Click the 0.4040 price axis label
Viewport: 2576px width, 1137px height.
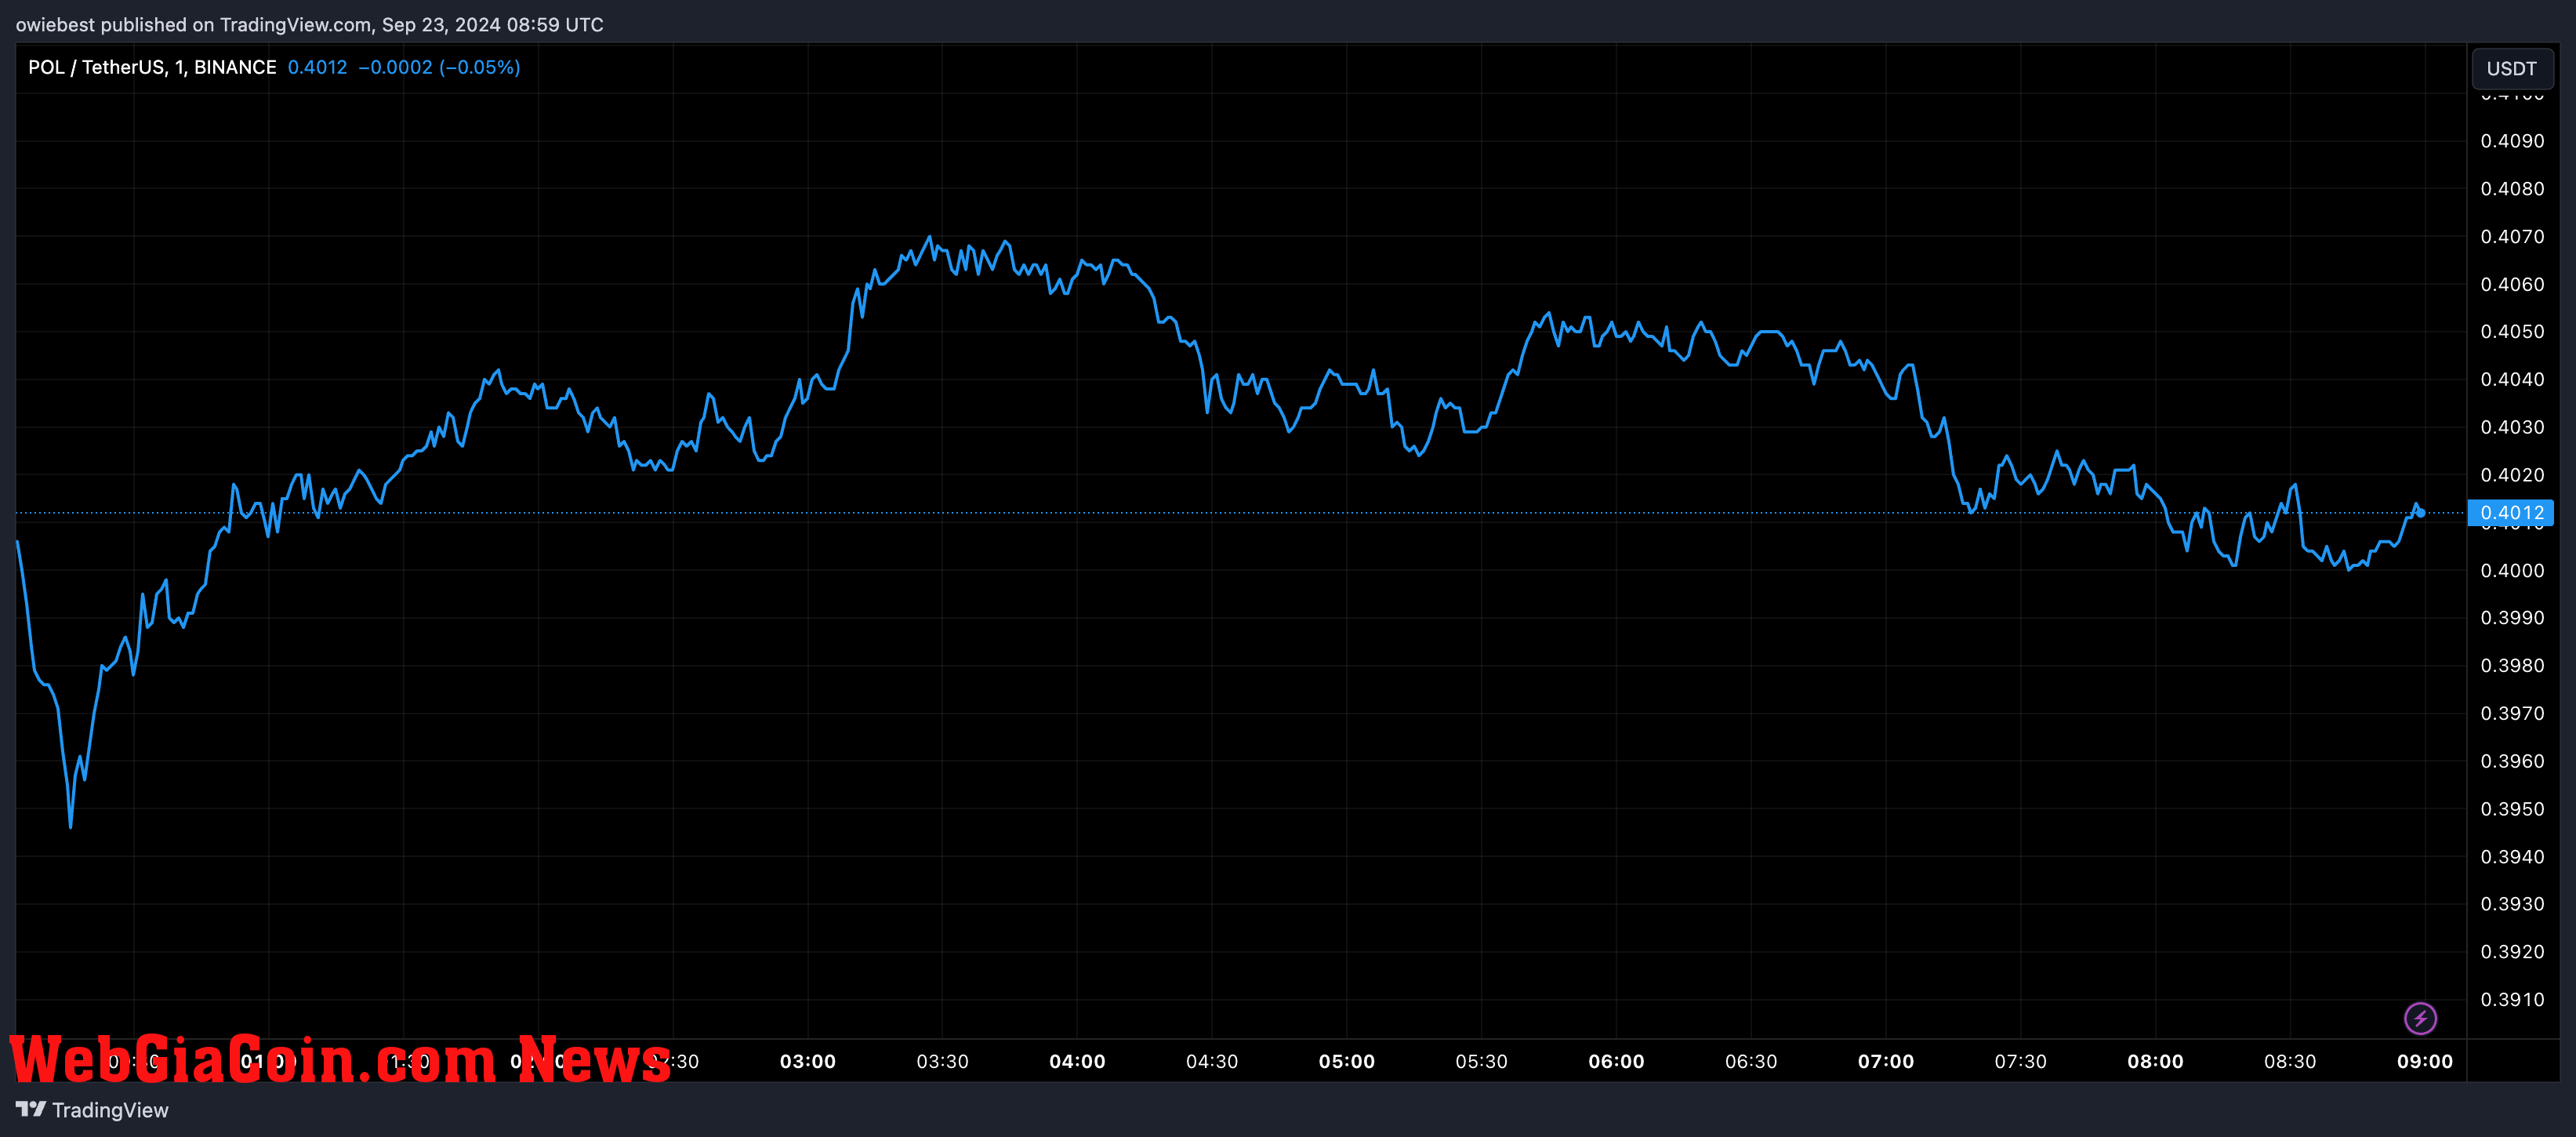[x=2512, y=379]
